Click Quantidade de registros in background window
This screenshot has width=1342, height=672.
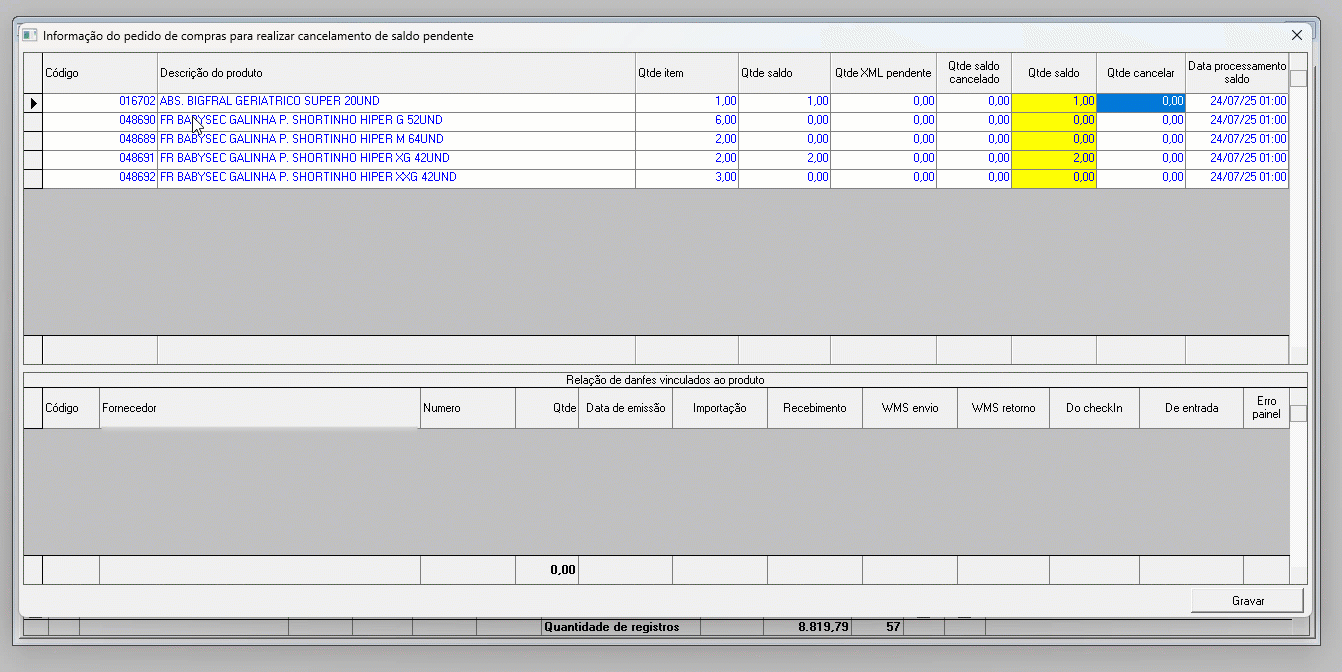611,627
